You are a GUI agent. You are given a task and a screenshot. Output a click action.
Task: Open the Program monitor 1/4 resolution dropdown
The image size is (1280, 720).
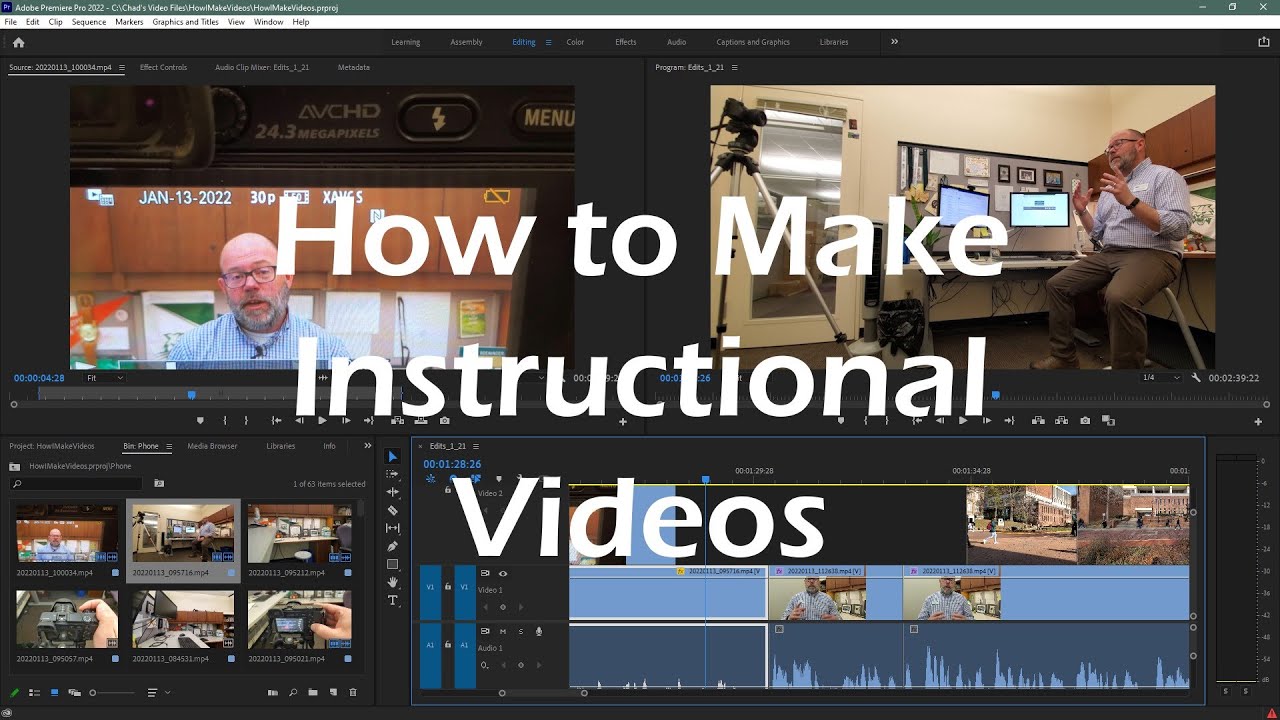point(1154,378)
